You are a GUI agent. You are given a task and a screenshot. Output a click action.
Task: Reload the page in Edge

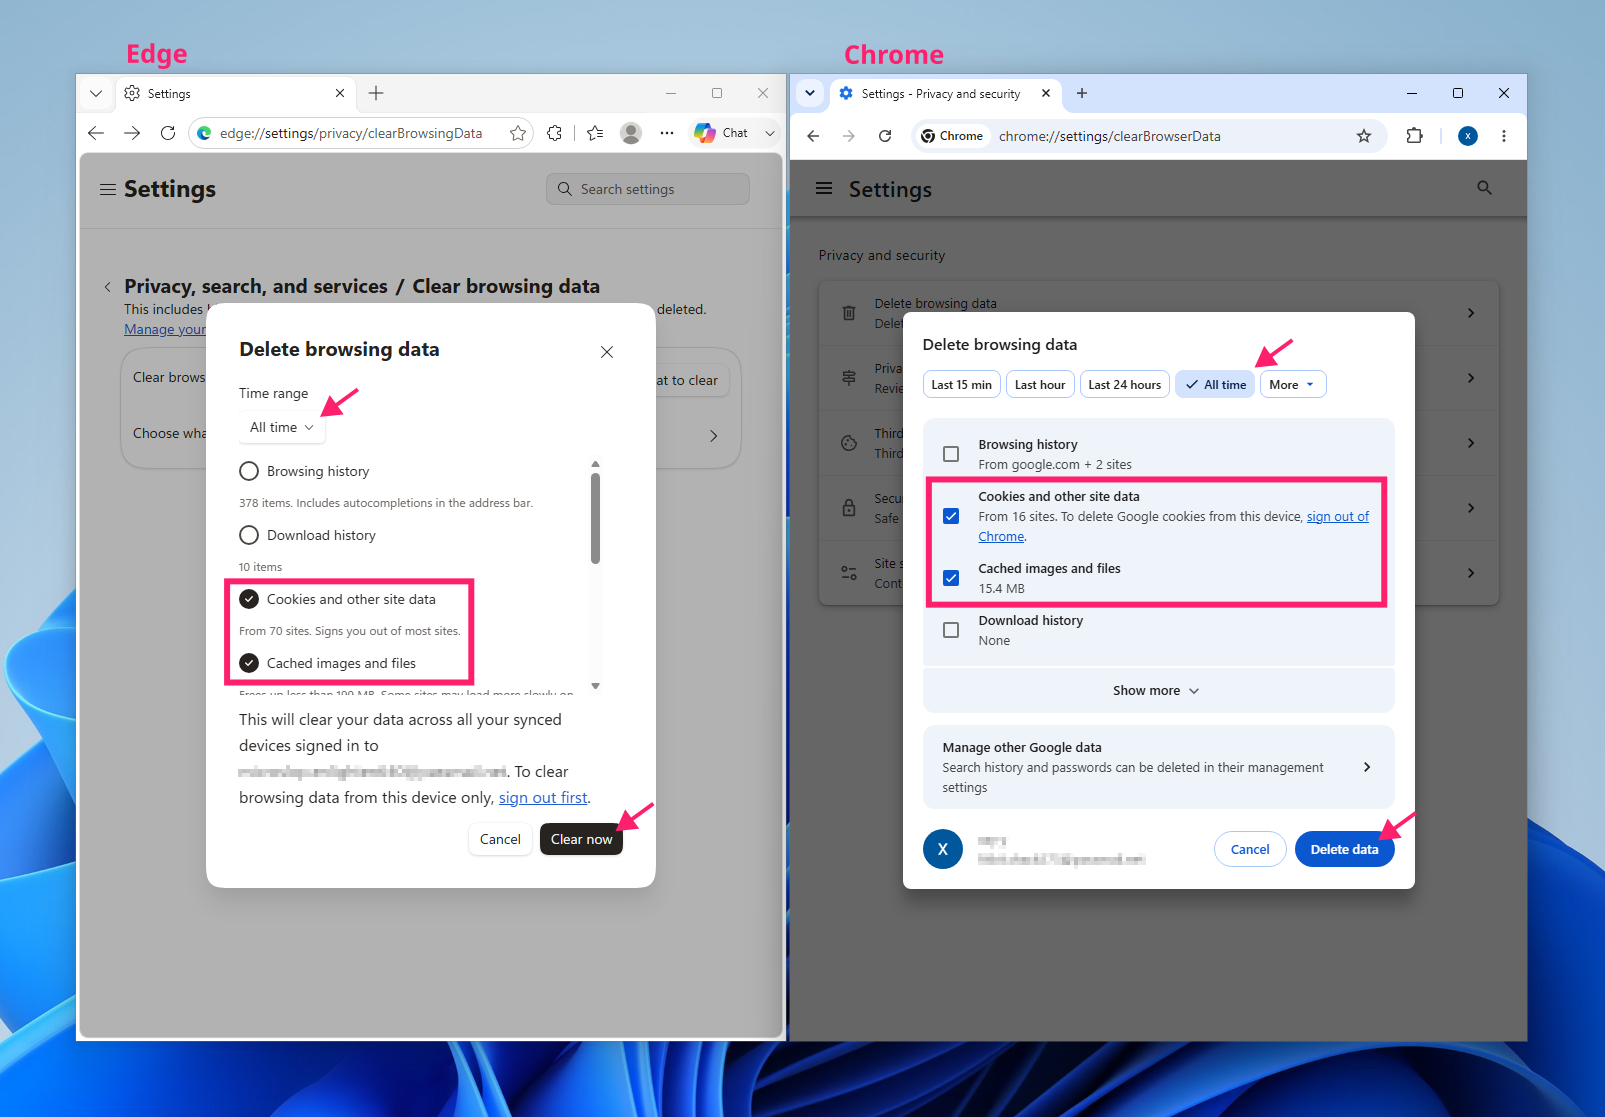coord(168,133)
